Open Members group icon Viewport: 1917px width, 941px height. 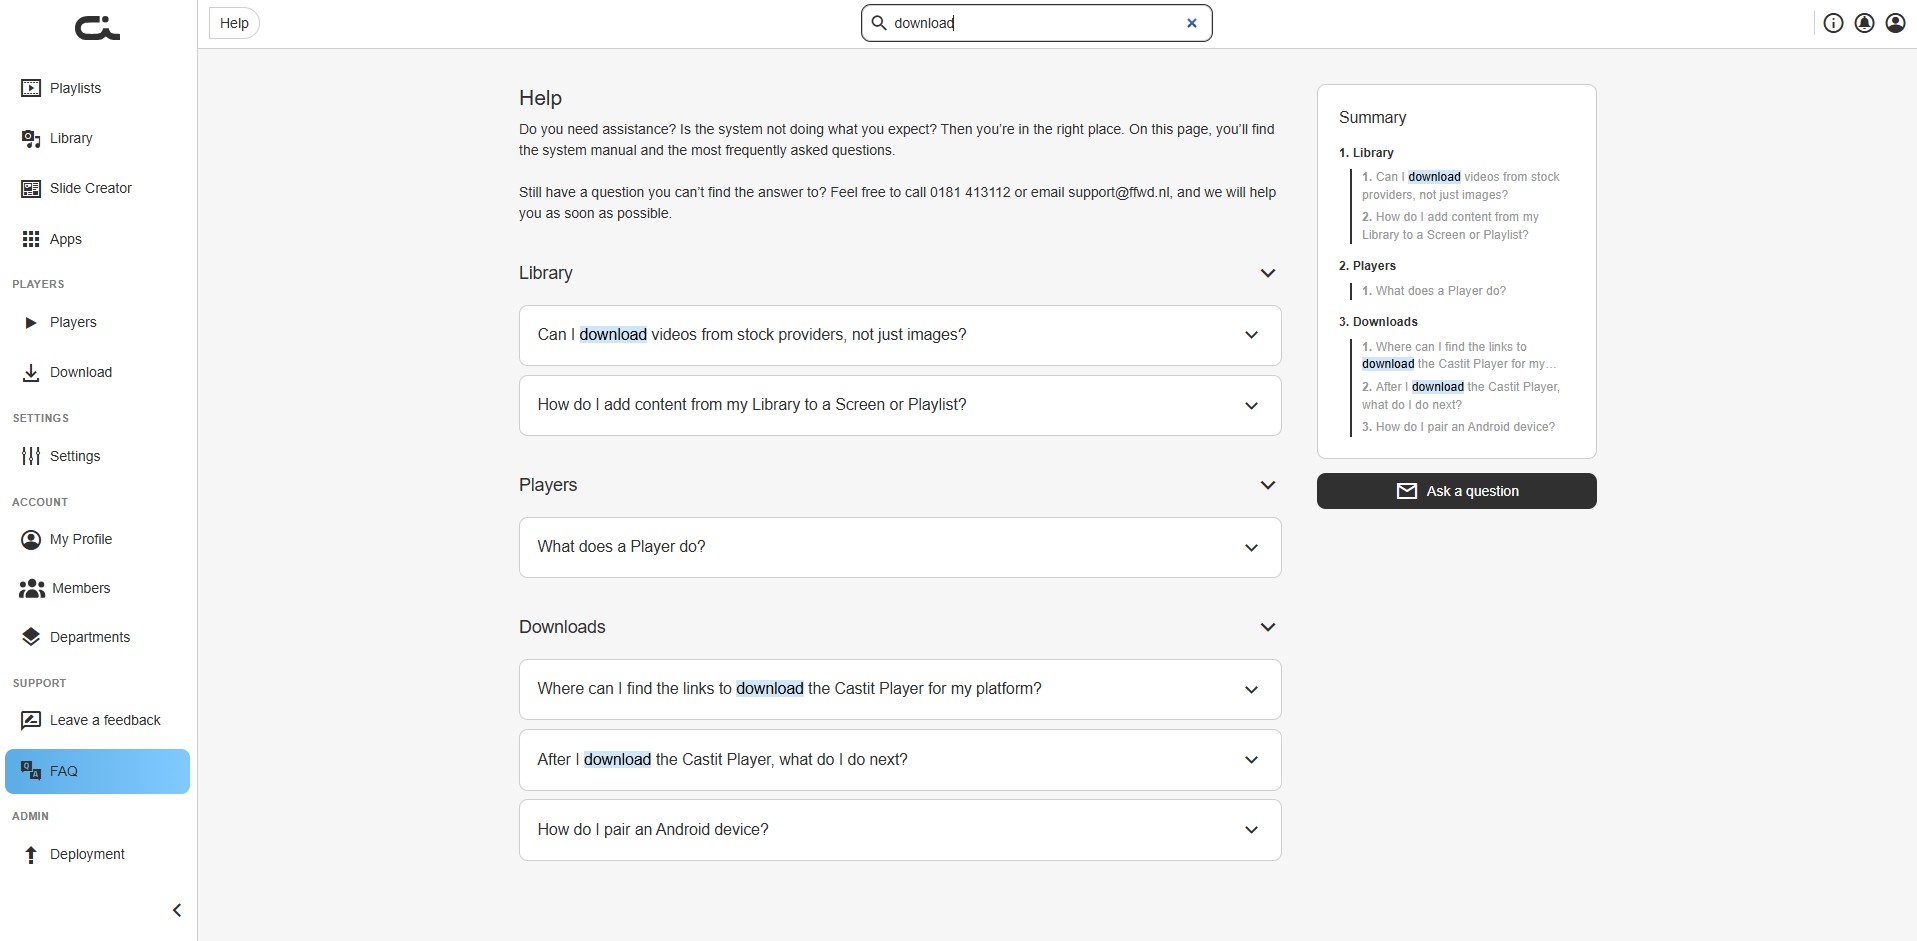click(x=32, y=588)
